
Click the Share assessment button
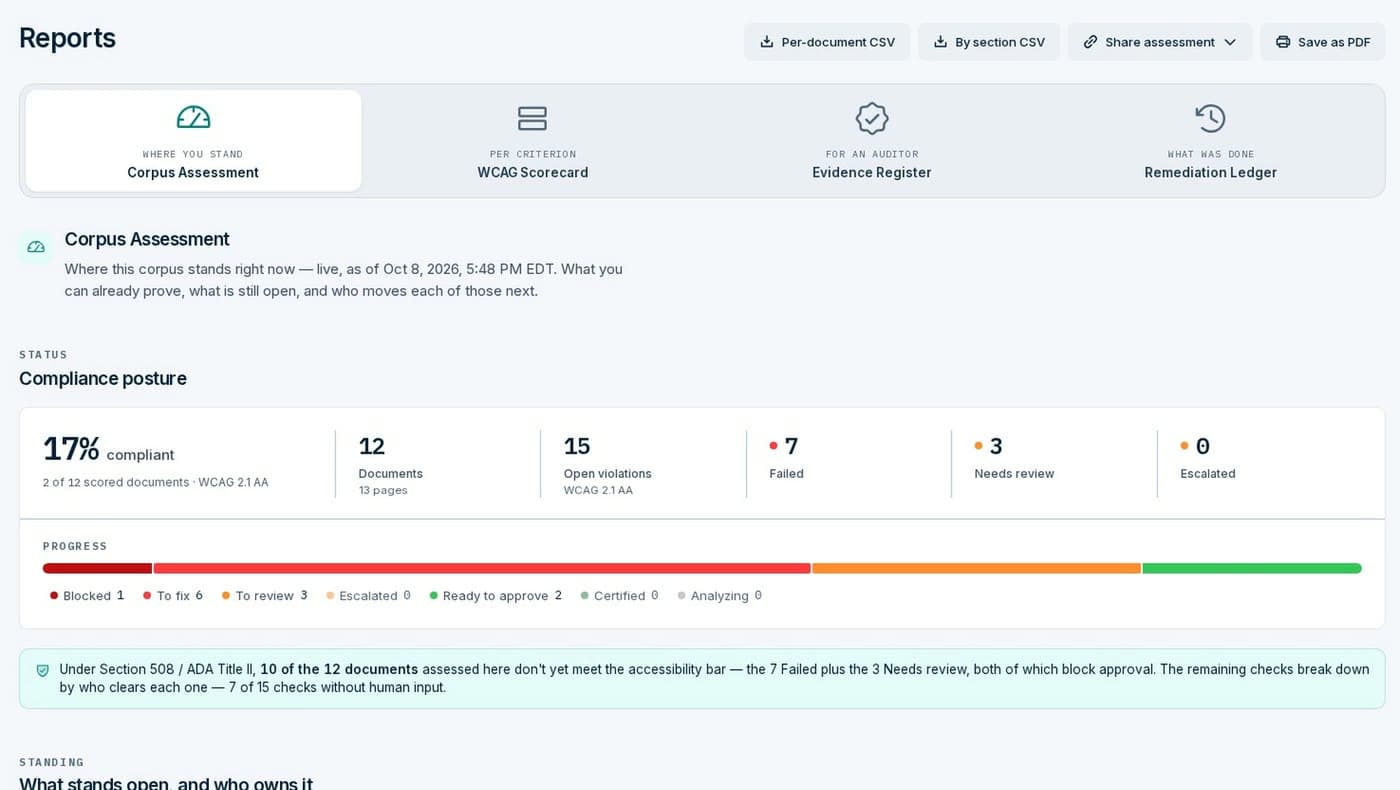pos(1160,42)
